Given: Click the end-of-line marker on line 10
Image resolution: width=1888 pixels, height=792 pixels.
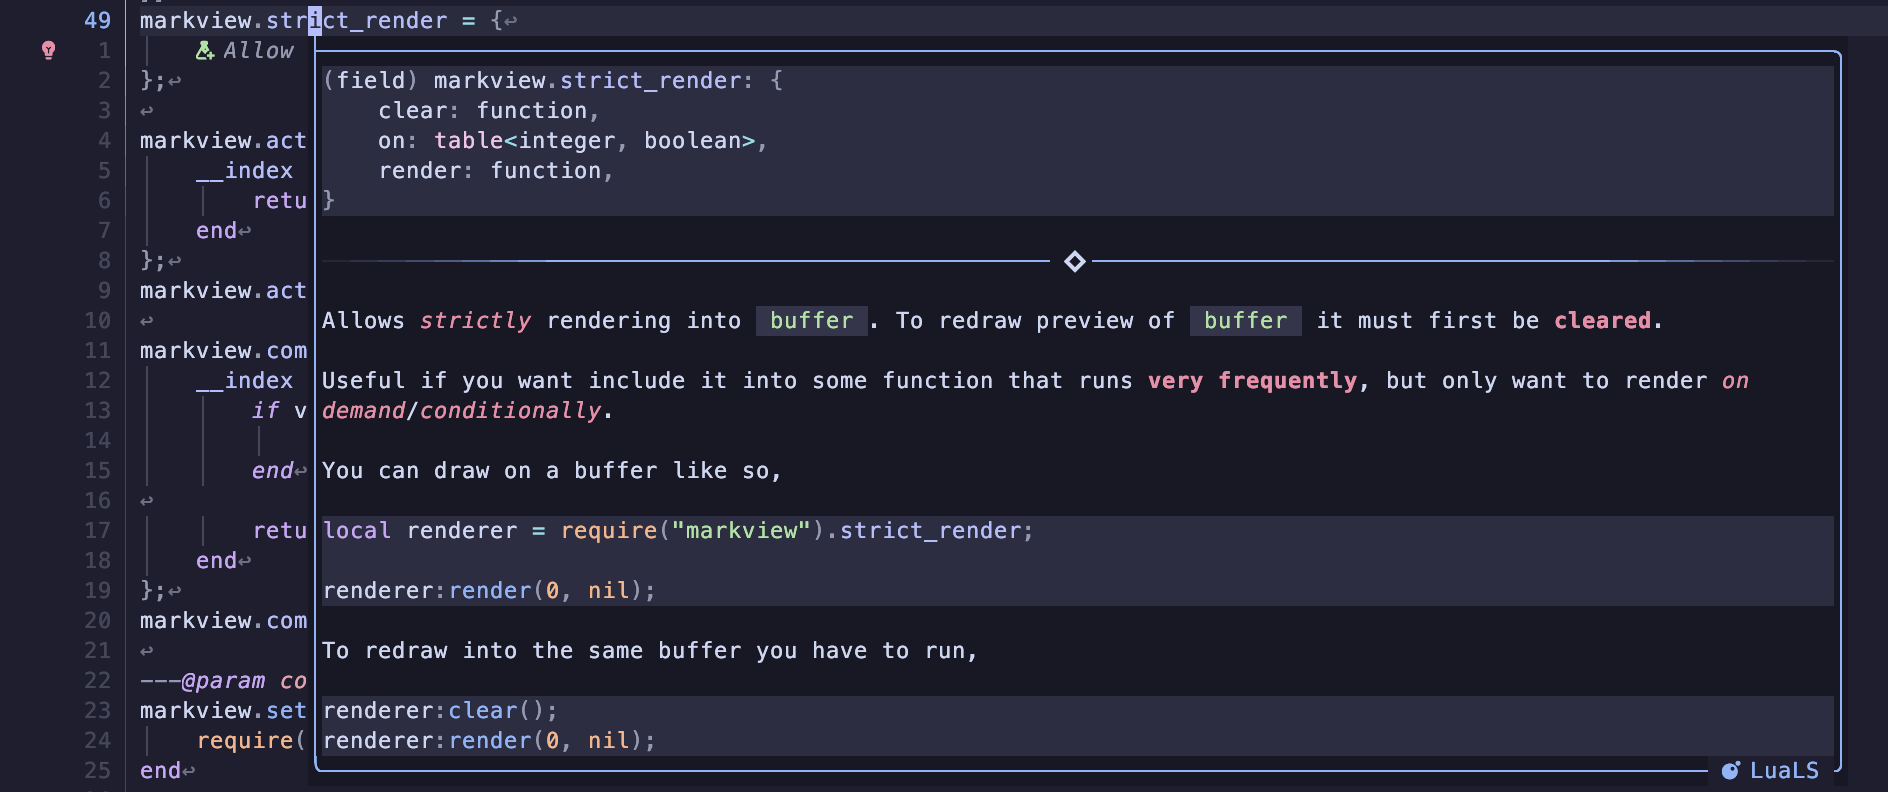Looking at the screenshot, I should pyautogui.click(x=147, y=321).
